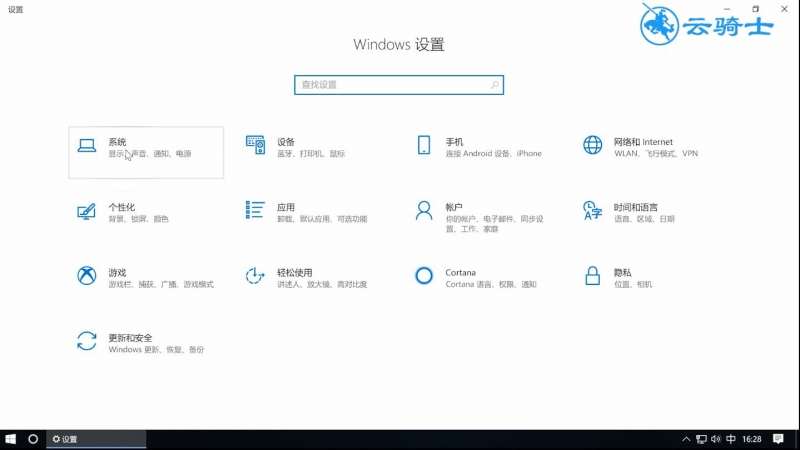Click the 蓝牙、打印机、鼠标 description

311,154
